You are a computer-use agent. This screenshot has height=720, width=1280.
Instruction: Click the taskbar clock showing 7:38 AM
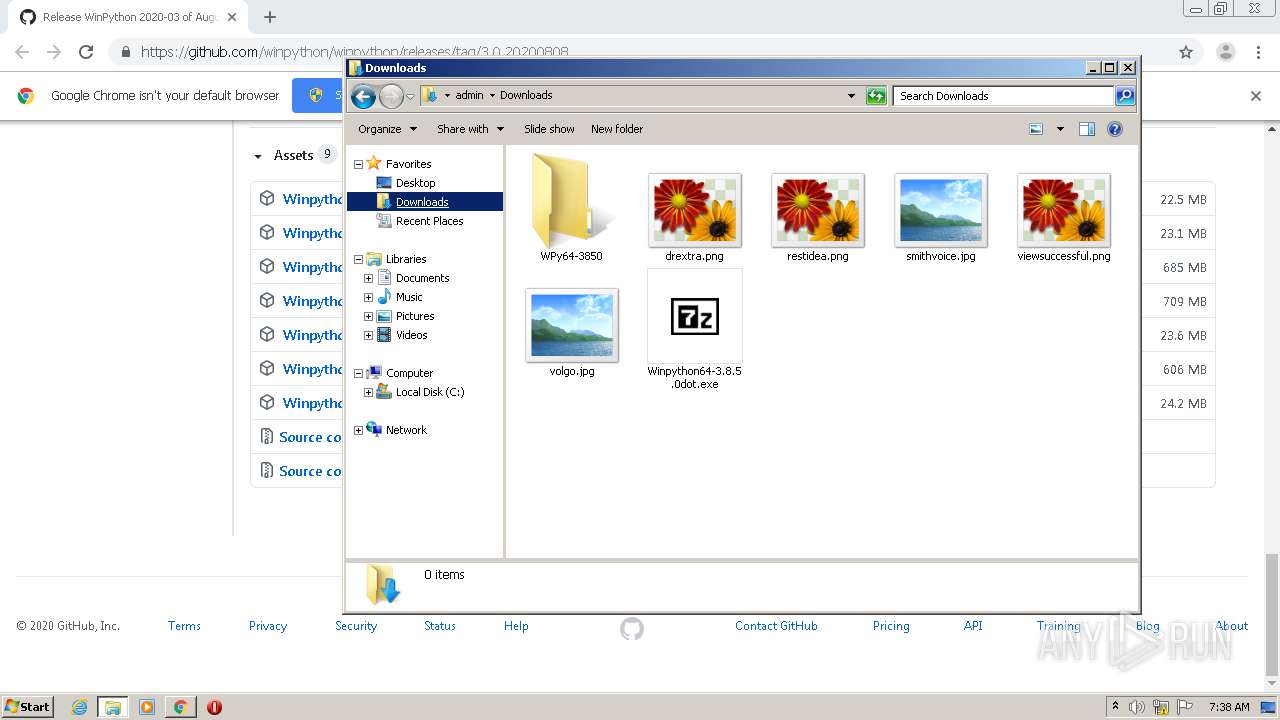[x=1229, y=707]
